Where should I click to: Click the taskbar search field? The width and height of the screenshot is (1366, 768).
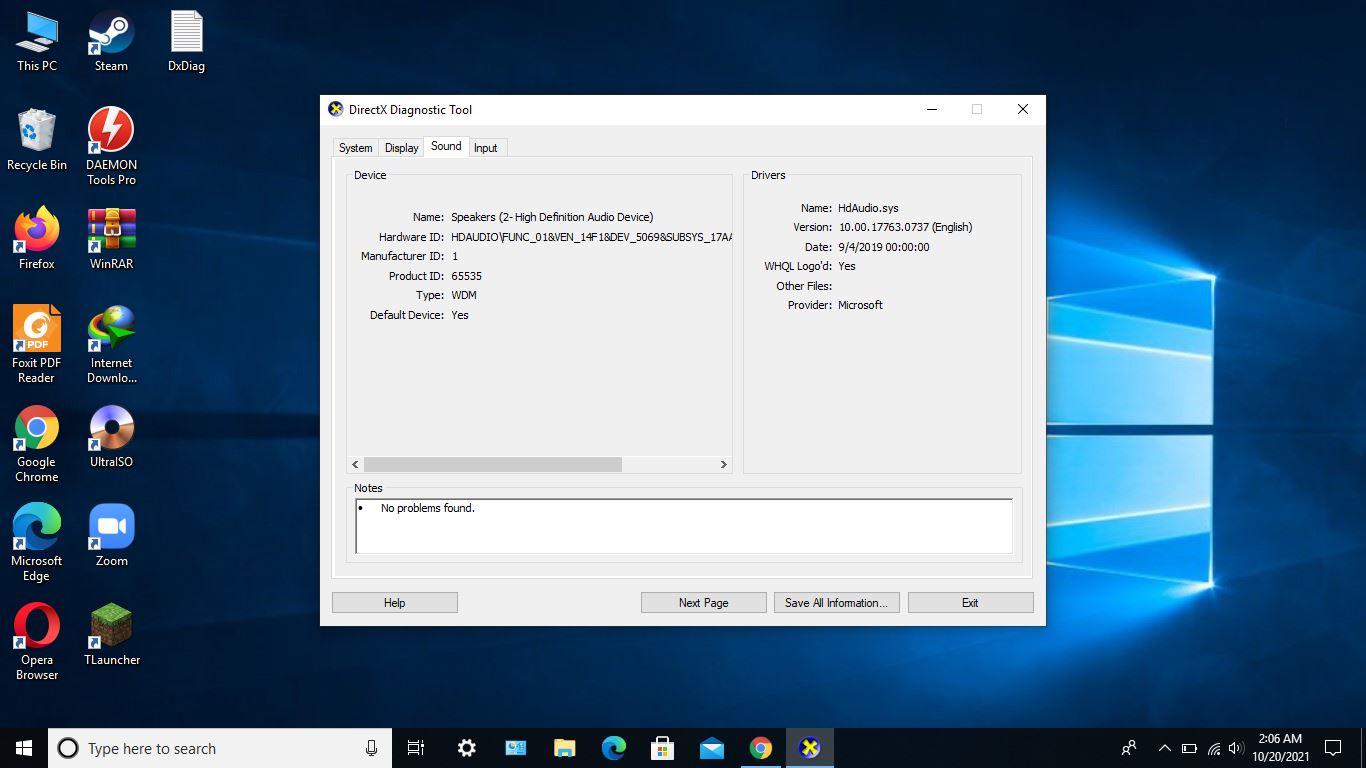[x=200, y=748]
